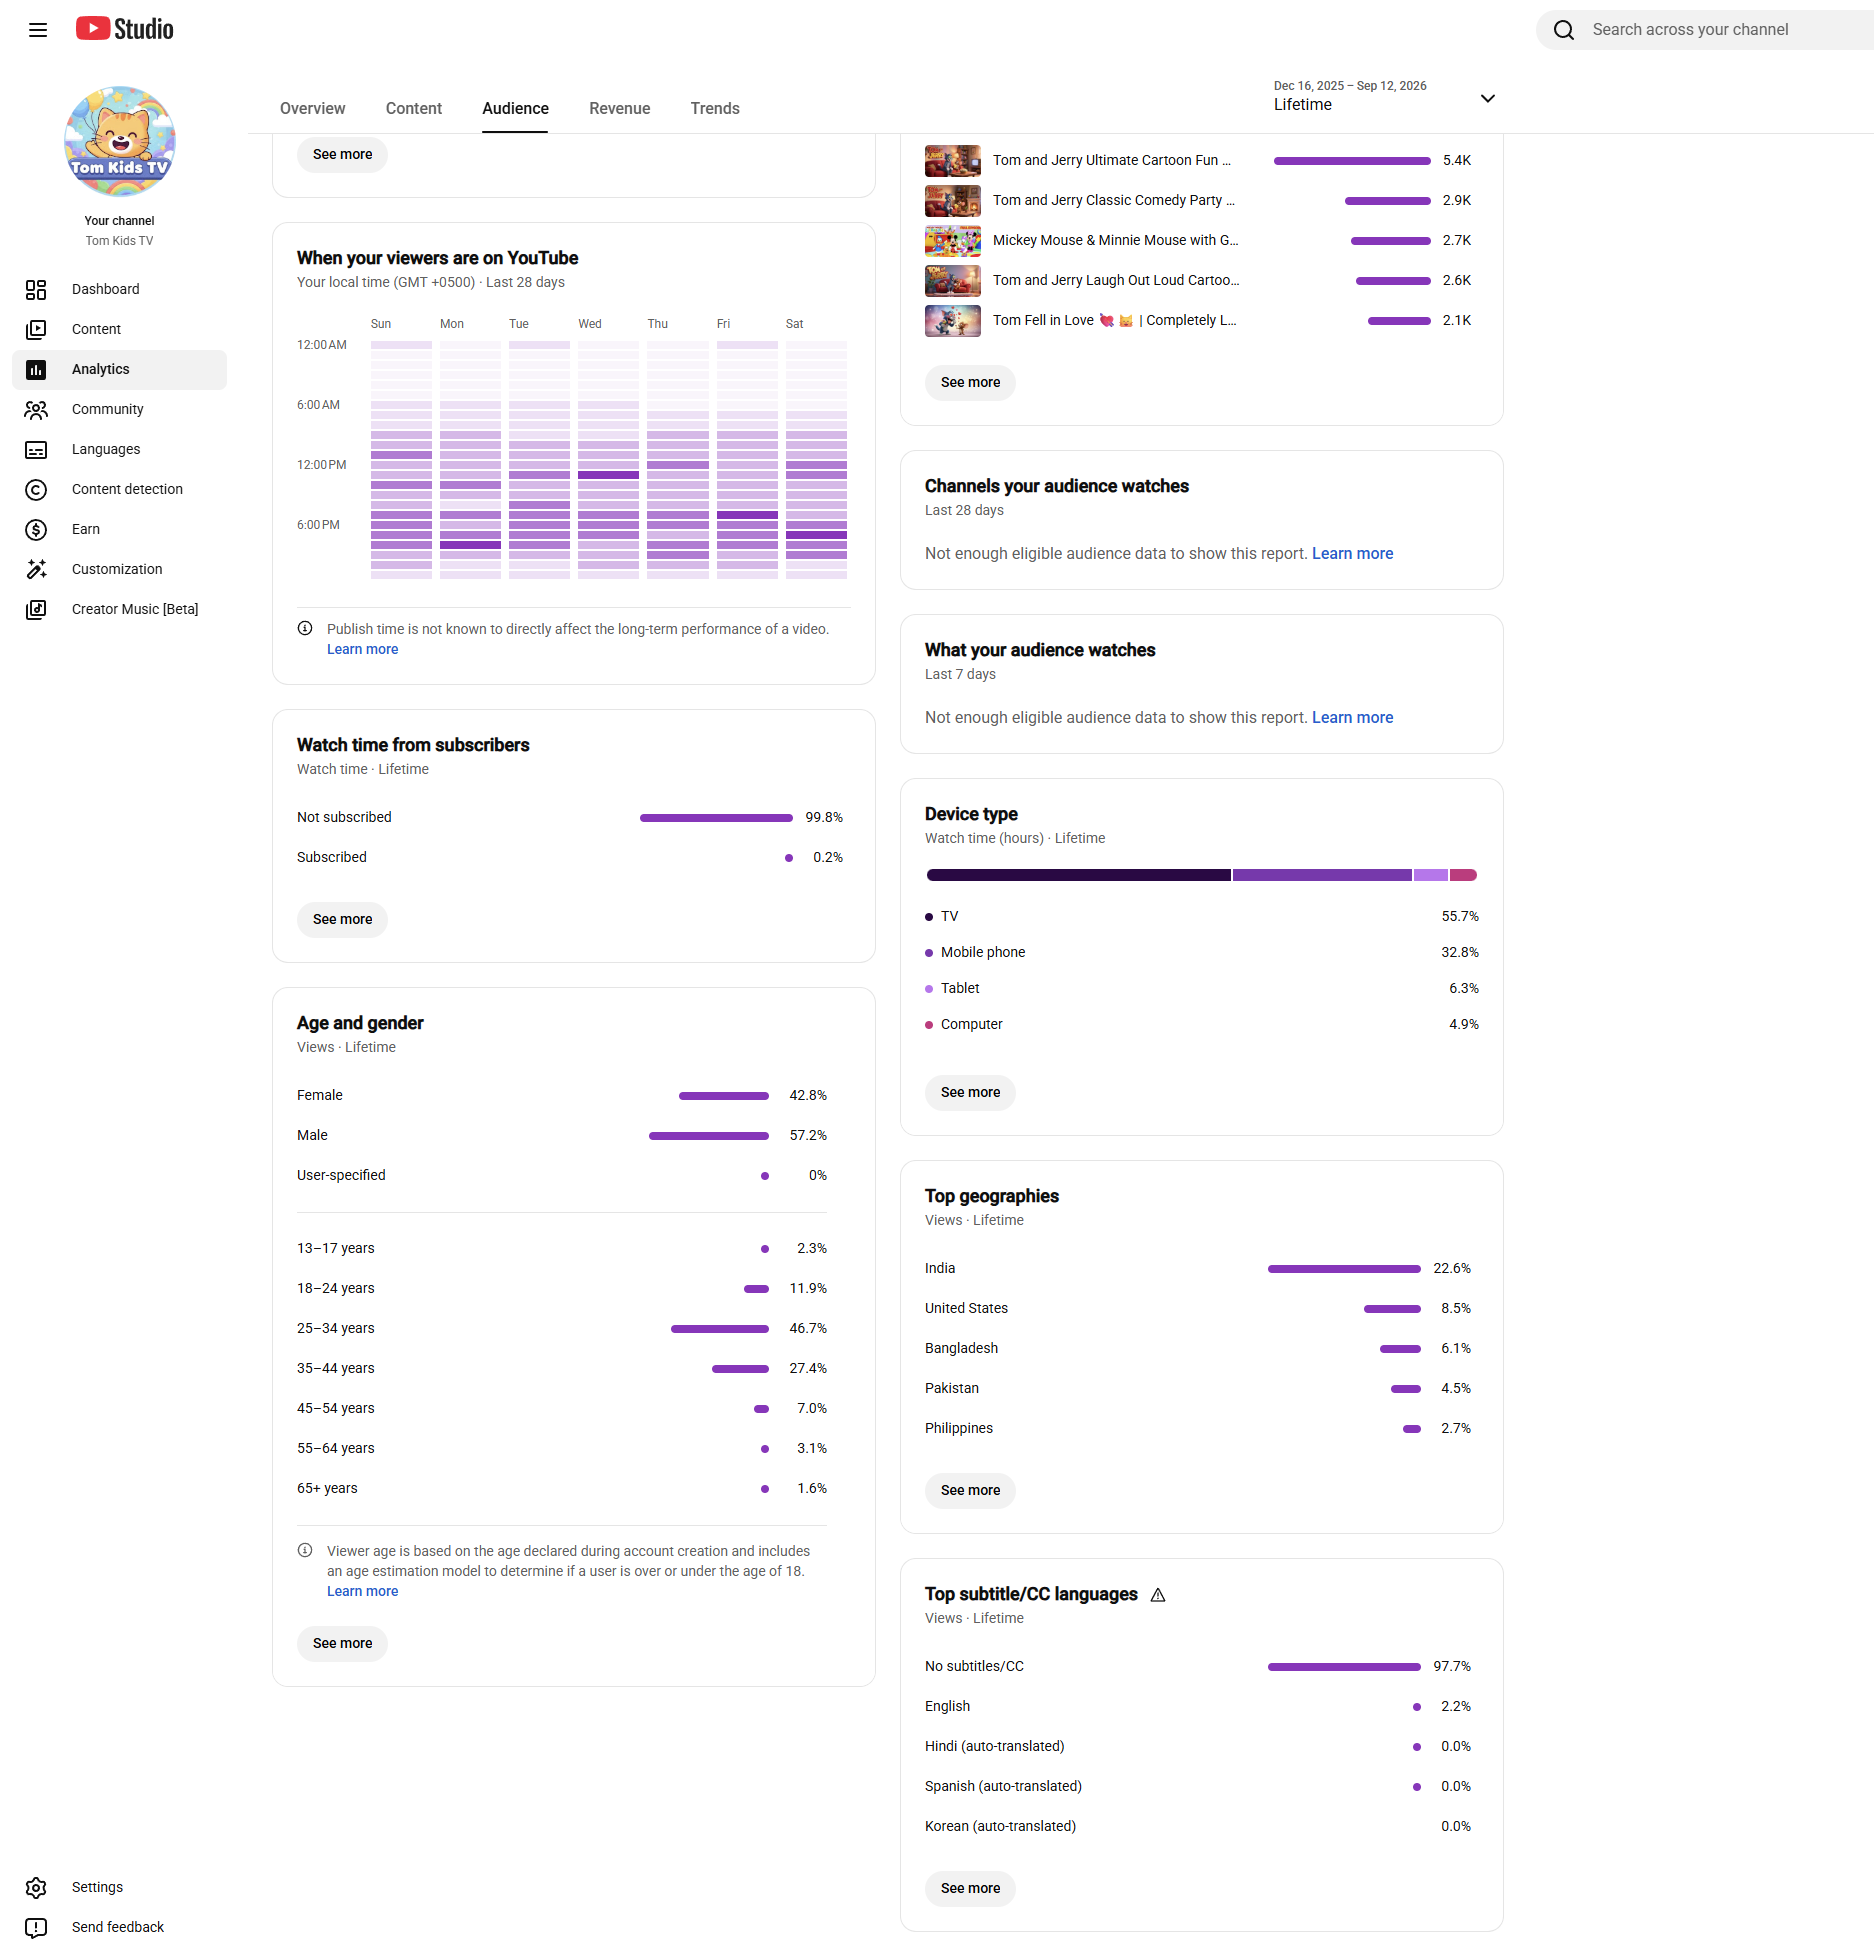Open the Trends tab
1874x1952 pixels.
pyautogui.click(x=715, y=108)
